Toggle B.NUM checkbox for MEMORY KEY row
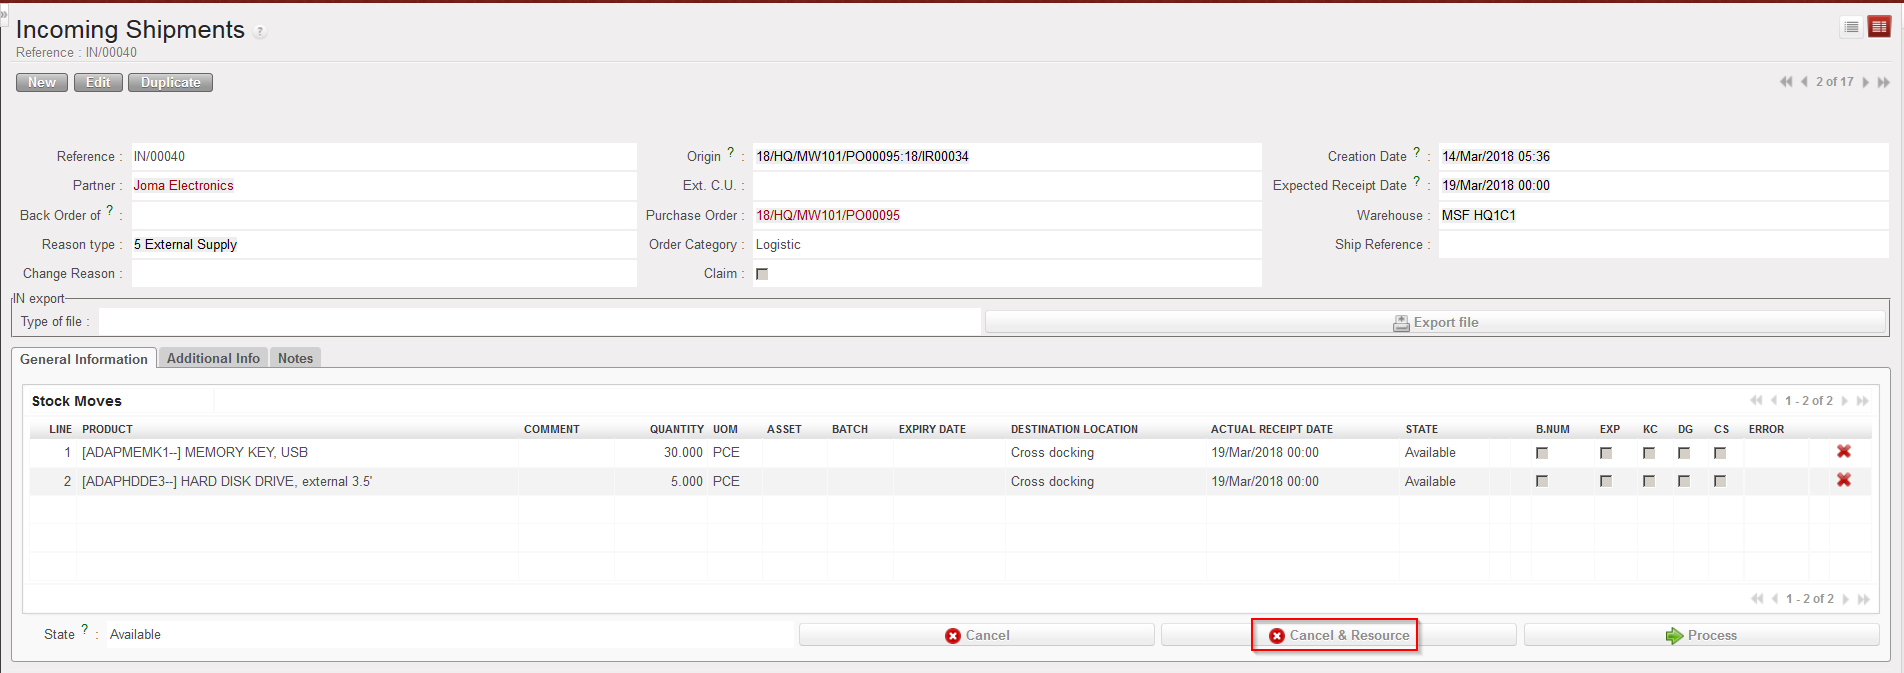The height and width of the screenshot is (673, 1904). point(1542,453)
